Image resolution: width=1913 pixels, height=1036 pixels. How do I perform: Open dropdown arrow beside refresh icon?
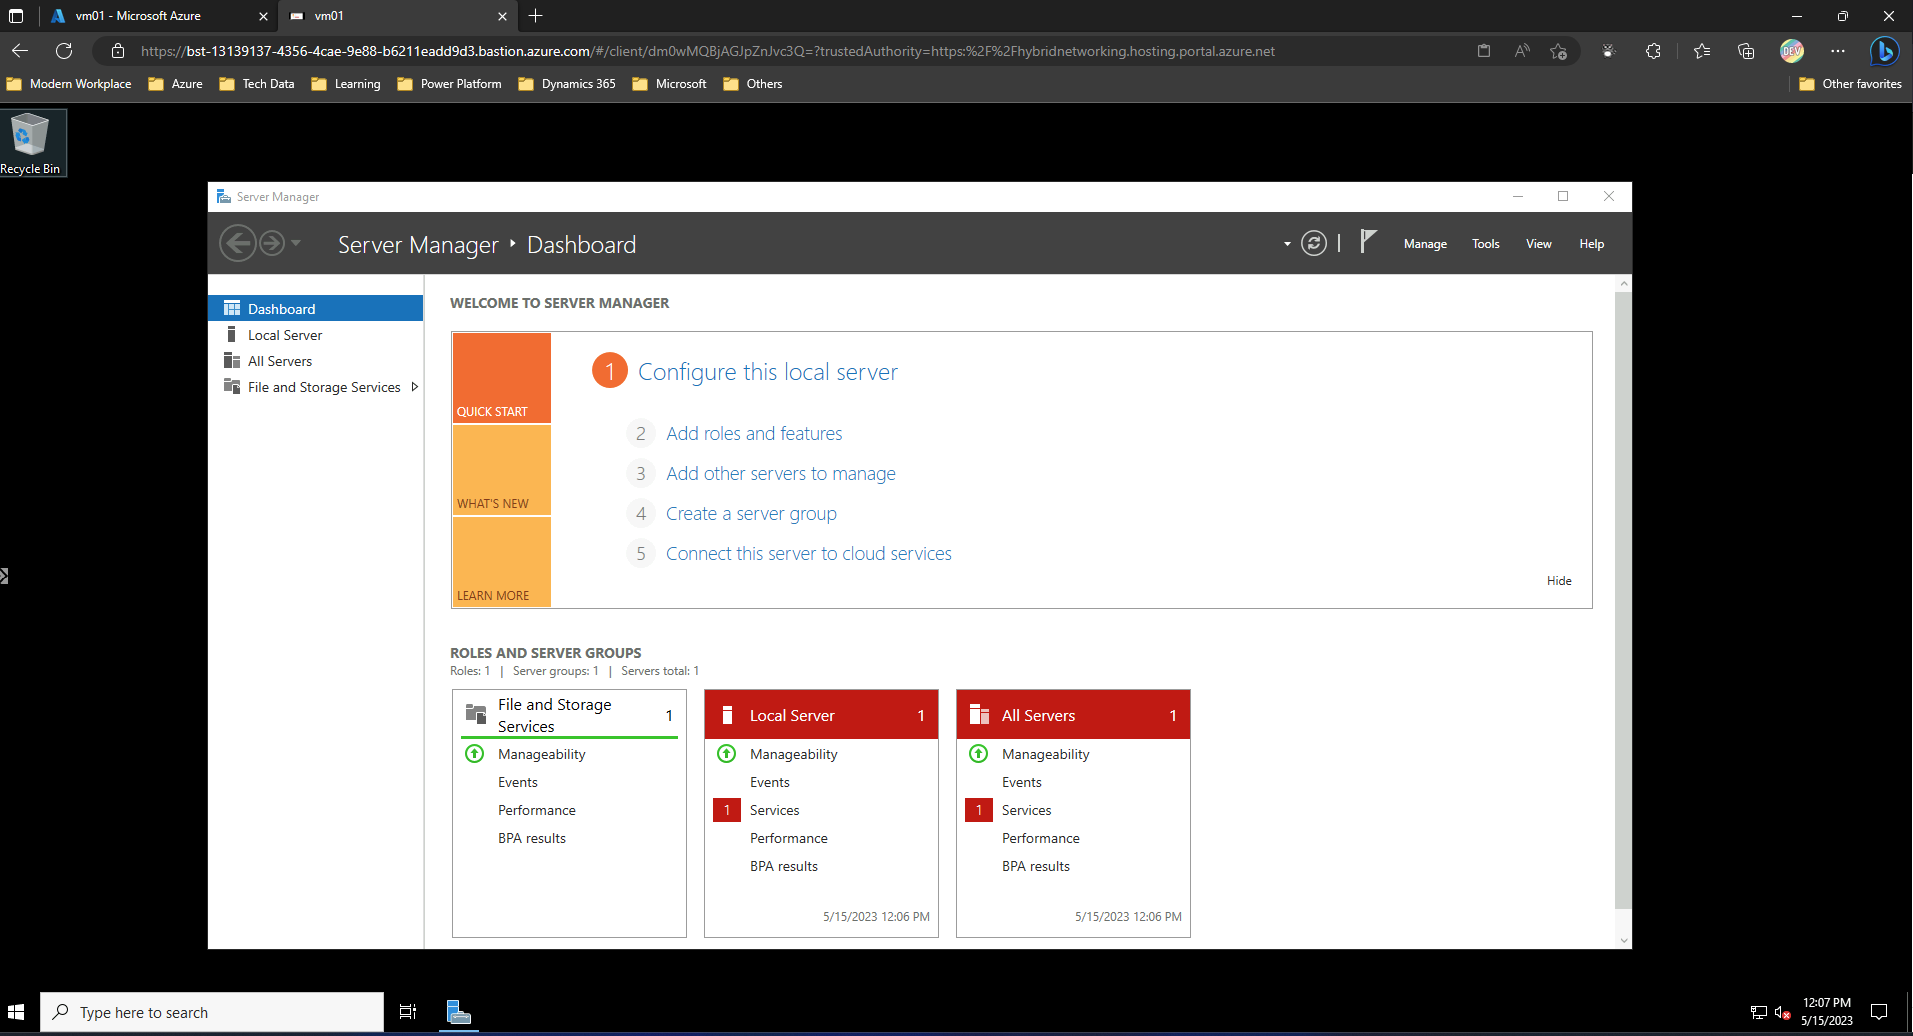[x=1287, y=244]
